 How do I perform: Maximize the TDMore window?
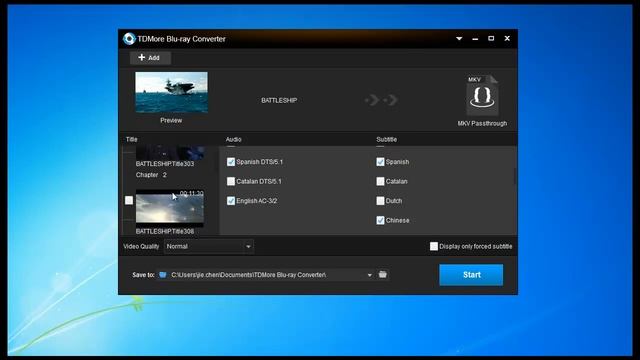point(491,38)
